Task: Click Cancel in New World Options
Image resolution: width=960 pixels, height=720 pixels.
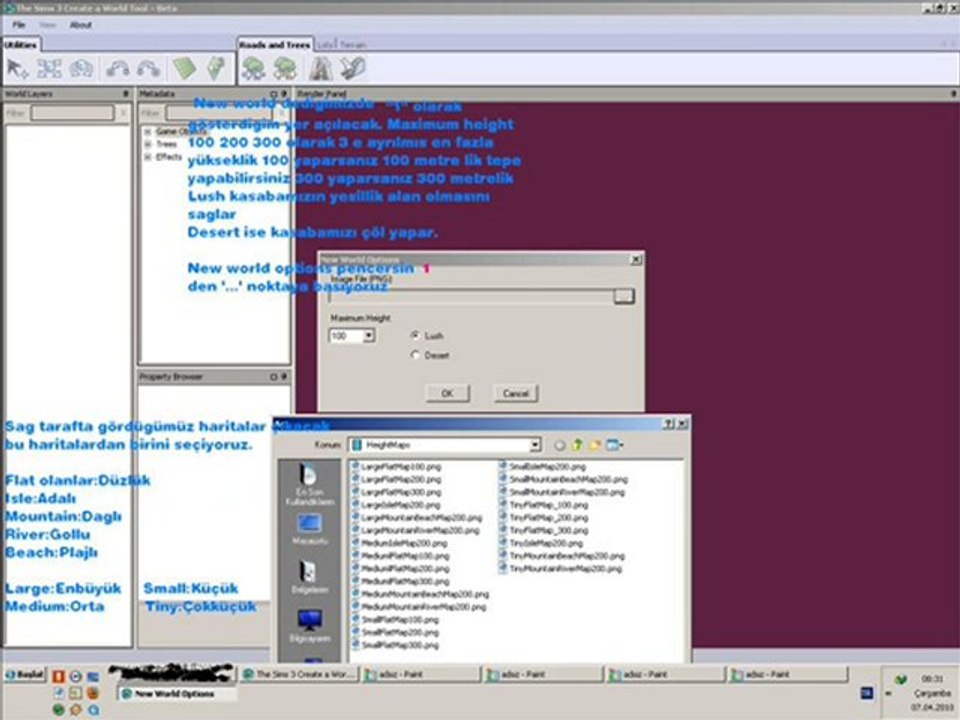Action: click(x=516, y=393)
